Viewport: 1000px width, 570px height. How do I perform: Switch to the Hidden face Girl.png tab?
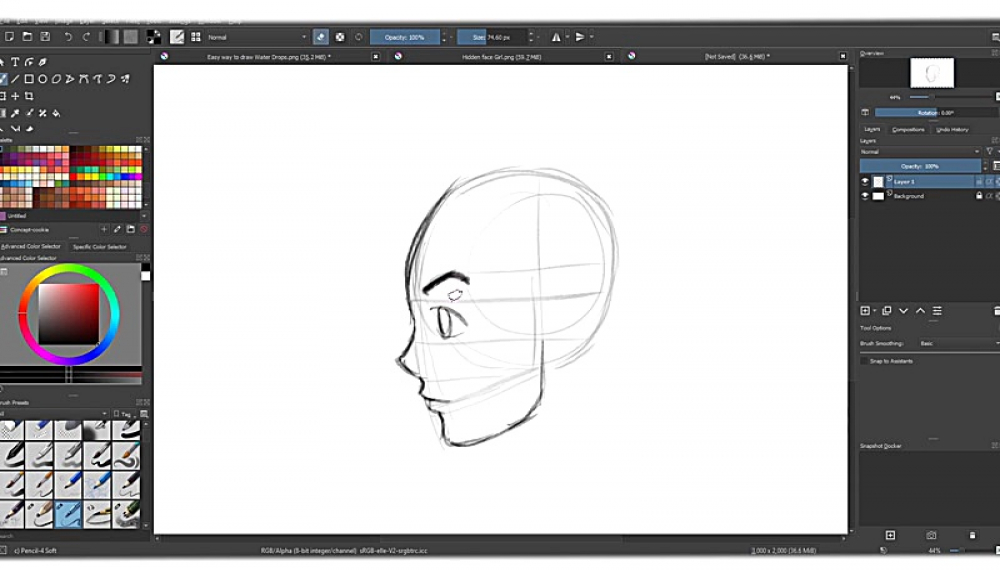(x=500, y=57)
